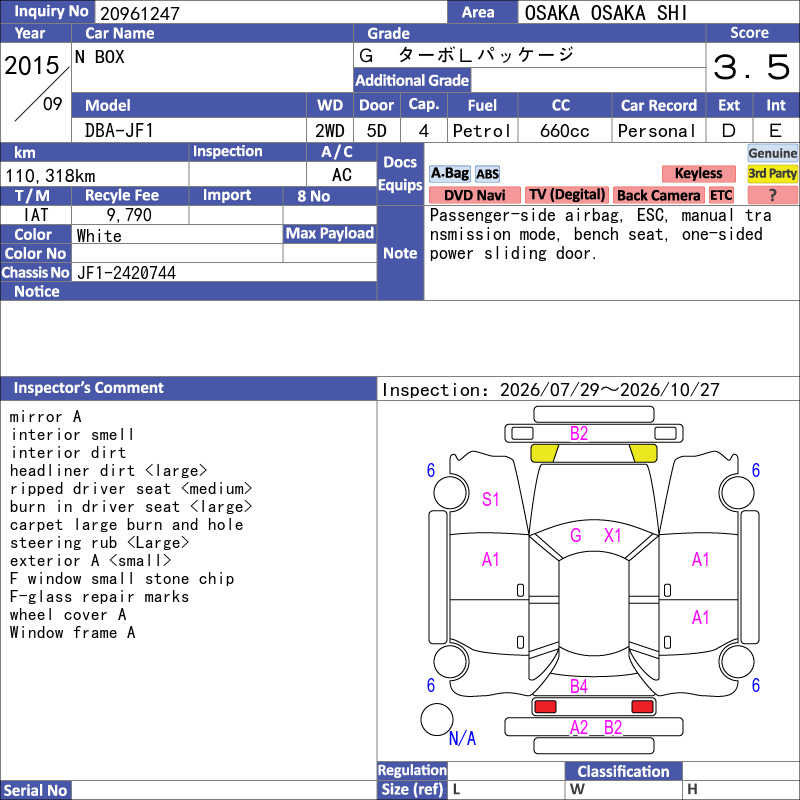Select the Genuine label badge
This screenshot has width=800, height=800.
click(x=772, y=153)
